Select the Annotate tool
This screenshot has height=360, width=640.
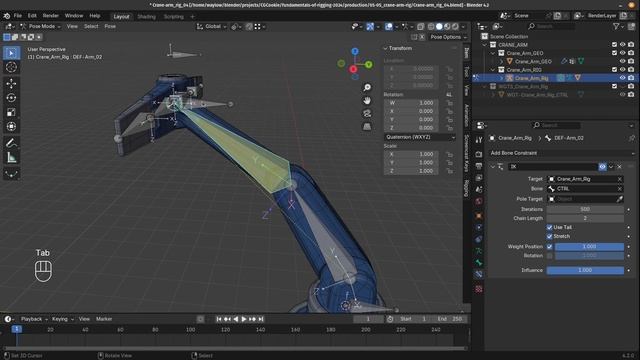click(11, 143)
